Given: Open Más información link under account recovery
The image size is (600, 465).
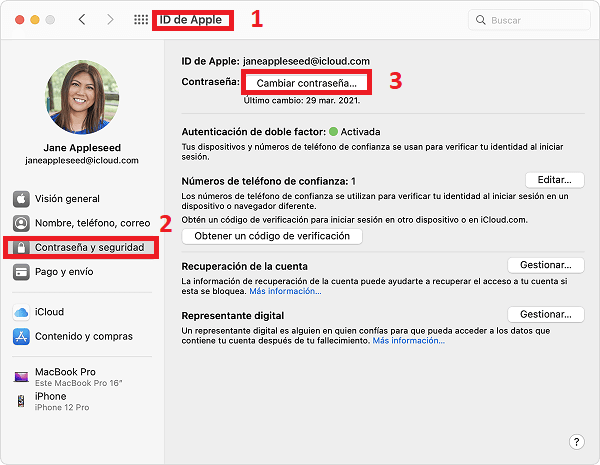Looking at the screenshot, I should click(285, 291).
